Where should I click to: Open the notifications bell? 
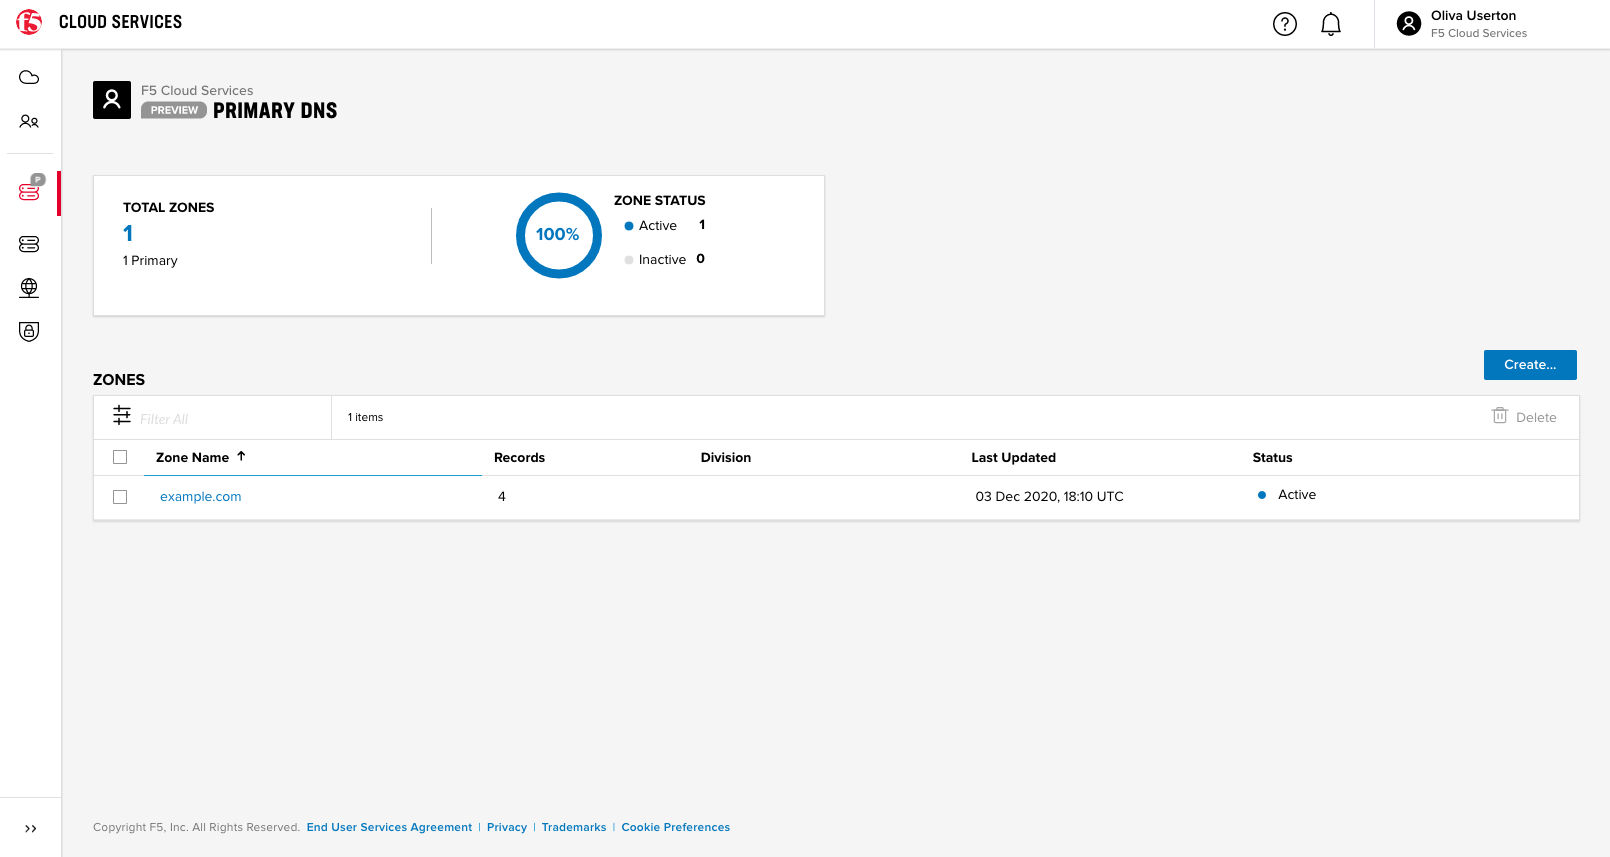coord(1330,24)
